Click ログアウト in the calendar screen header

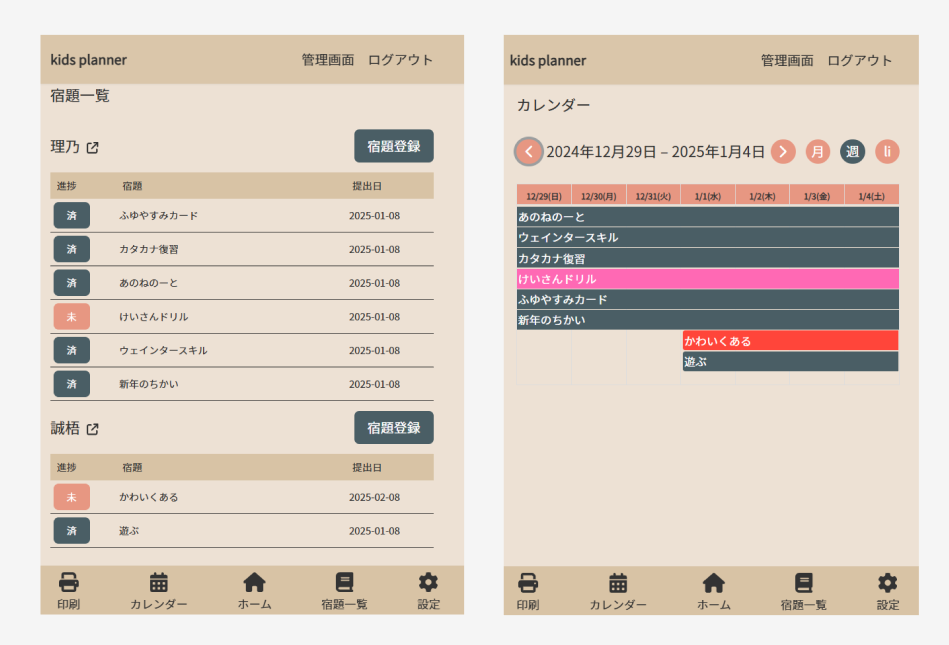(x=859, y=60)
